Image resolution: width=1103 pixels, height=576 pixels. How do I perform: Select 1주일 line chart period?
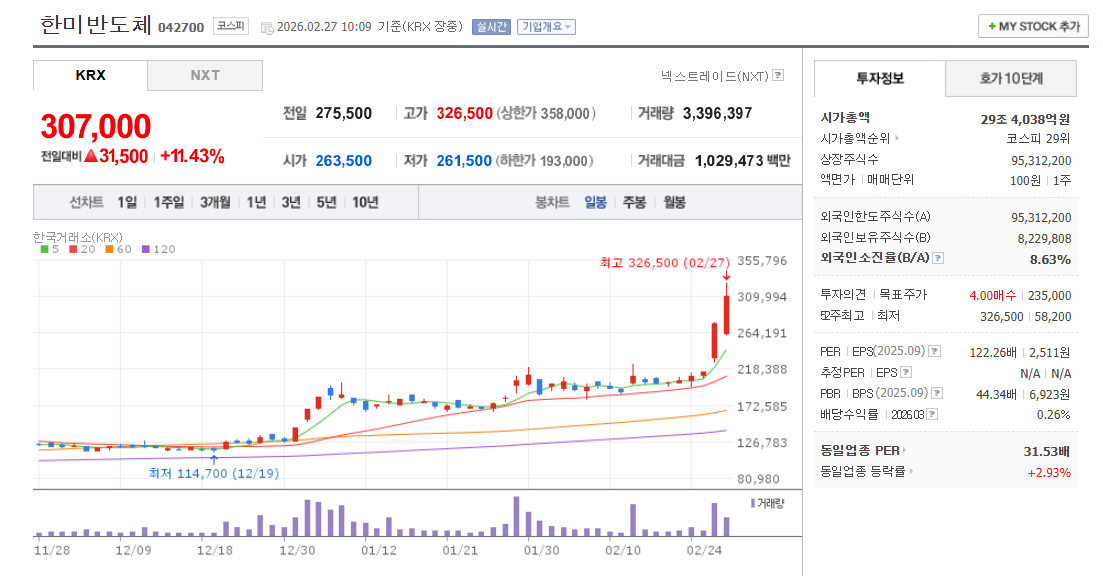click(x=169, y=203)
